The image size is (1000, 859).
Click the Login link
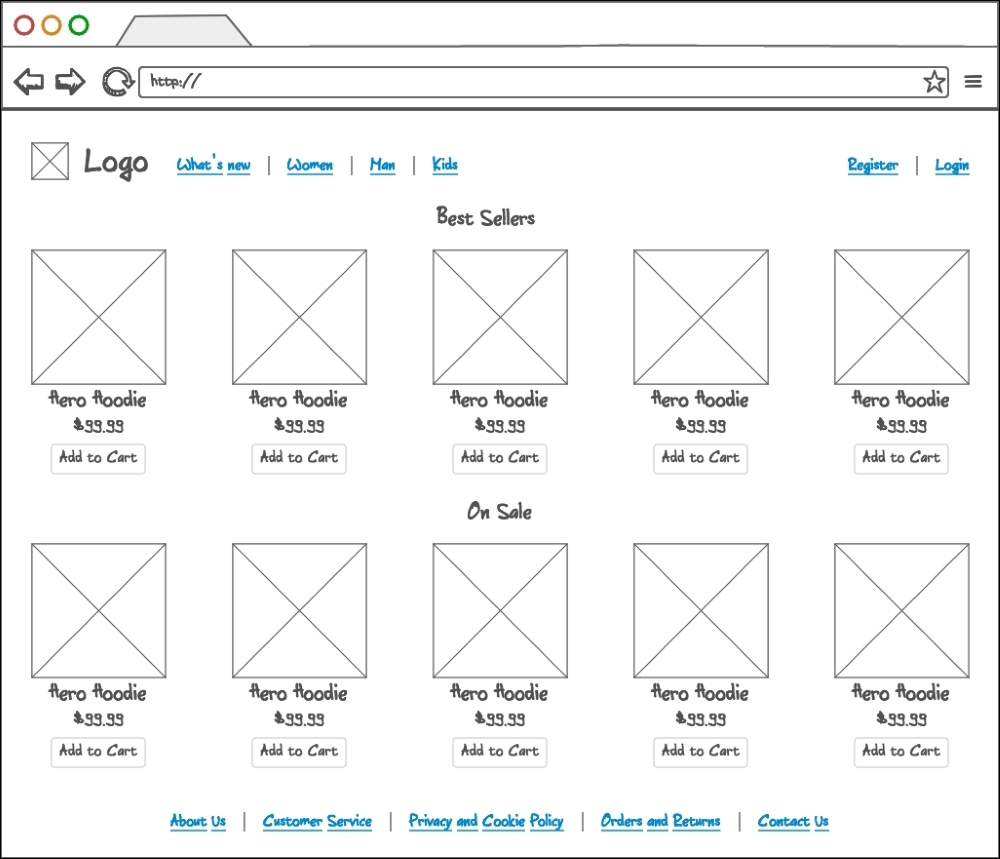pyautogui.click(x=951, y=164)
